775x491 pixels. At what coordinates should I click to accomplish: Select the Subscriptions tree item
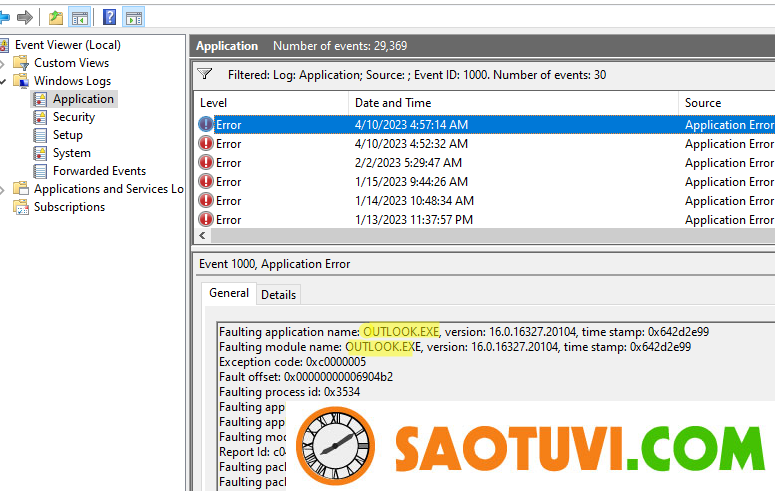click(x=69, y=207)
